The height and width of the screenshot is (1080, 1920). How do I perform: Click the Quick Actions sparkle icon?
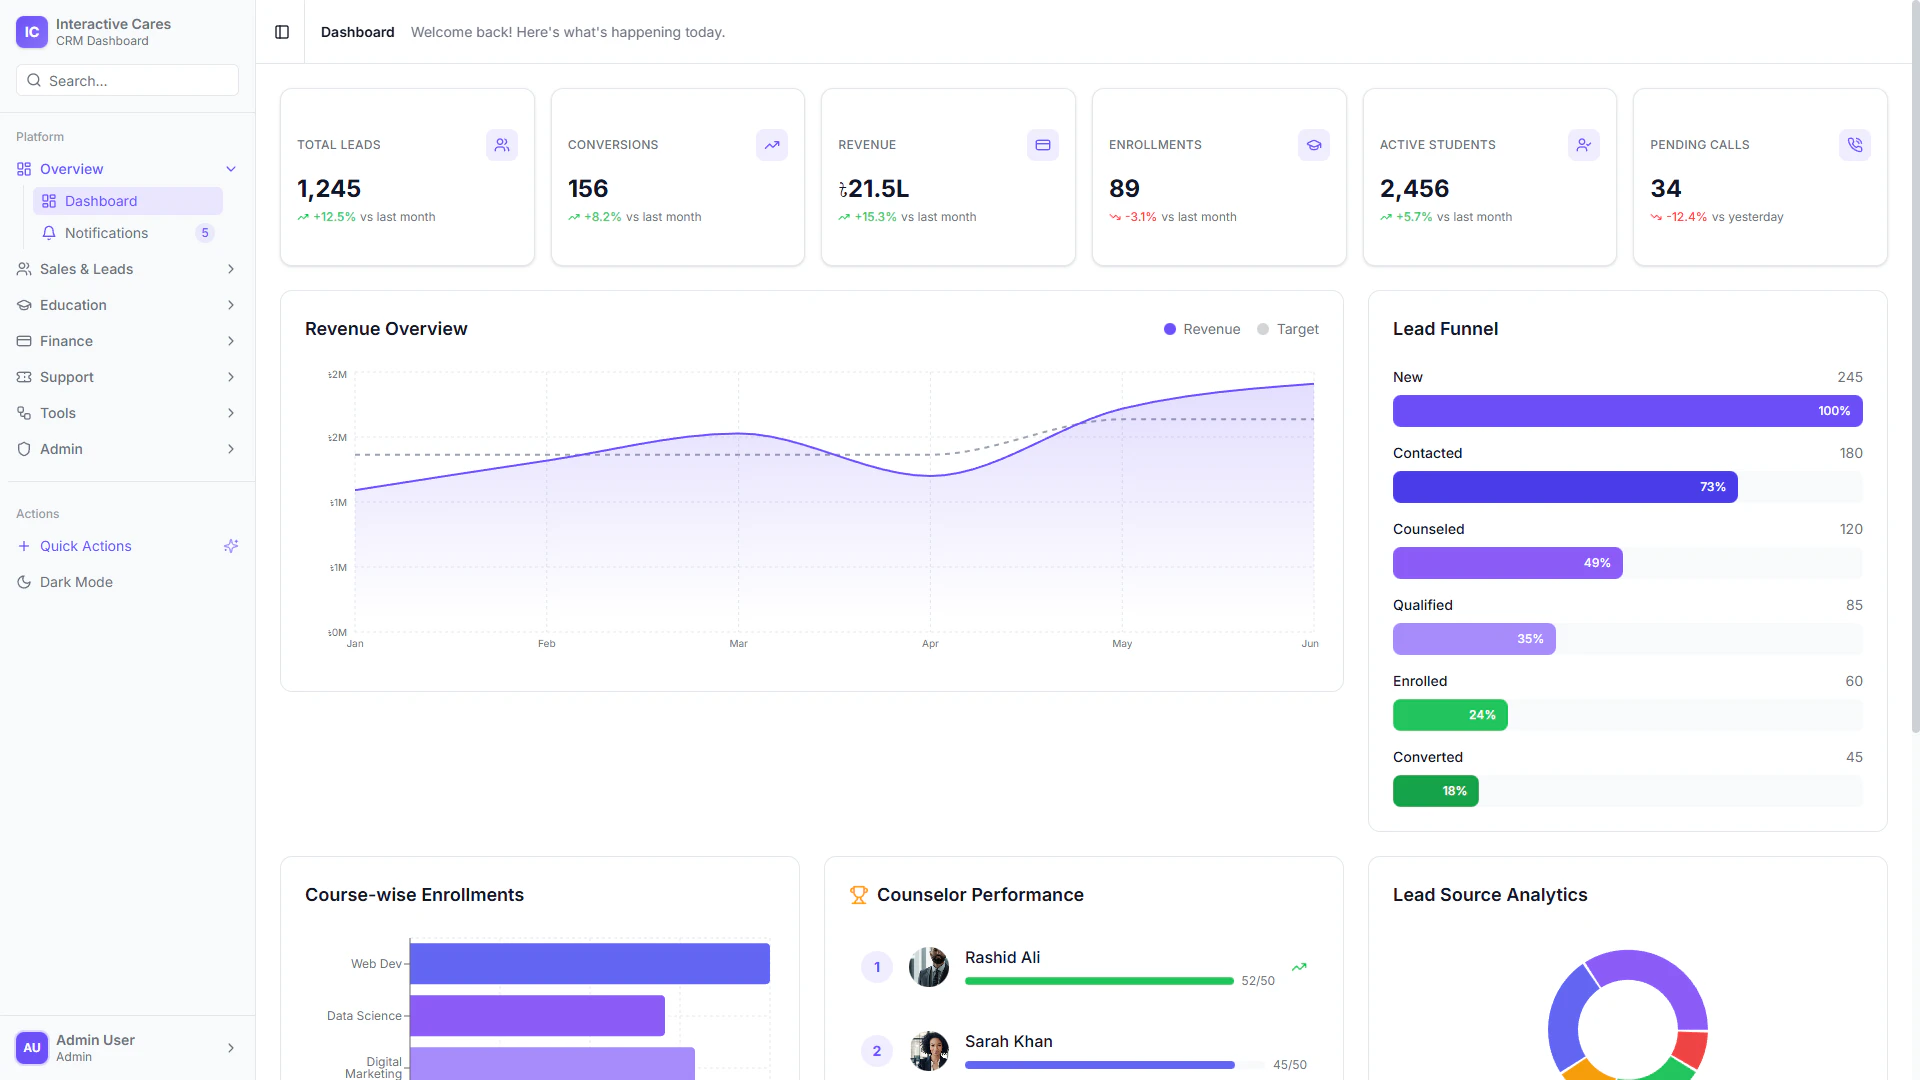(x=231, y=546)
